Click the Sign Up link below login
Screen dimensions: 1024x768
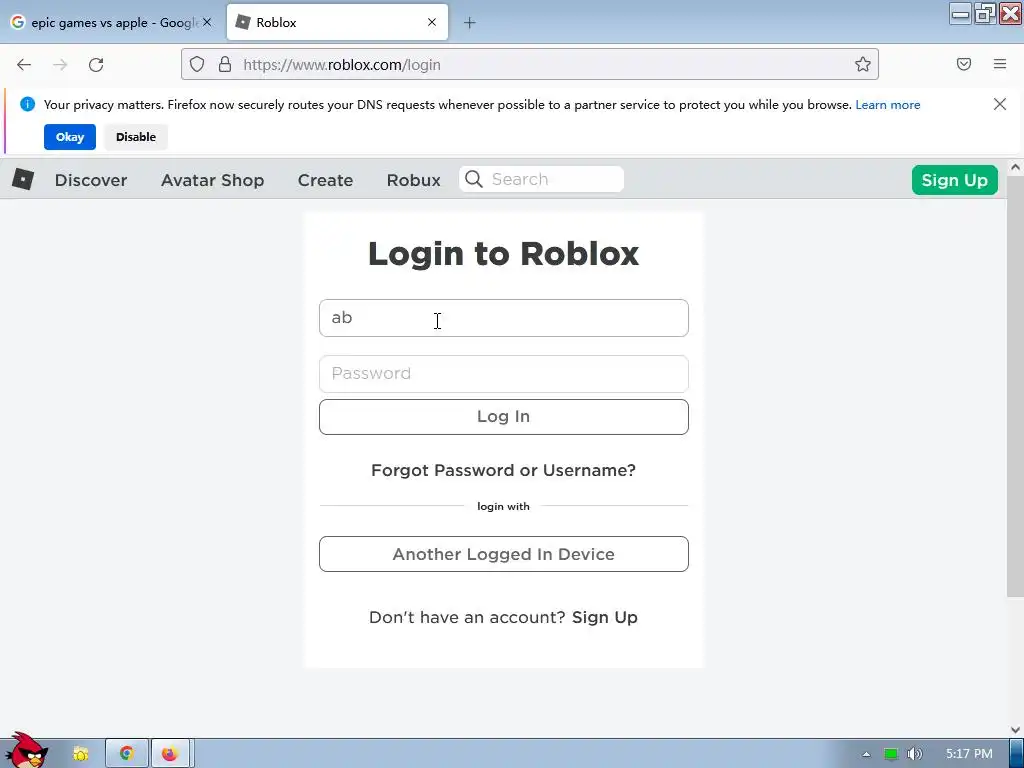point(604,617)
